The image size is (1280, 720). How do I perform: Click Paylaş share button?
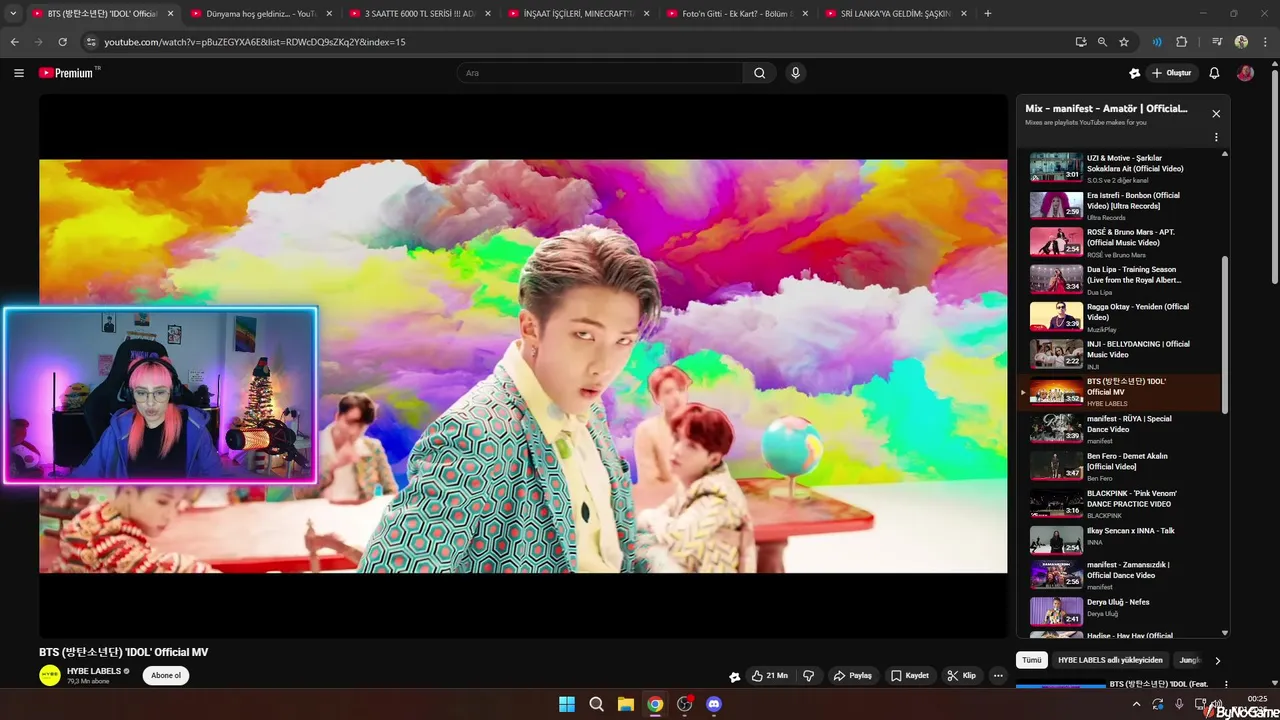[853, 676]
